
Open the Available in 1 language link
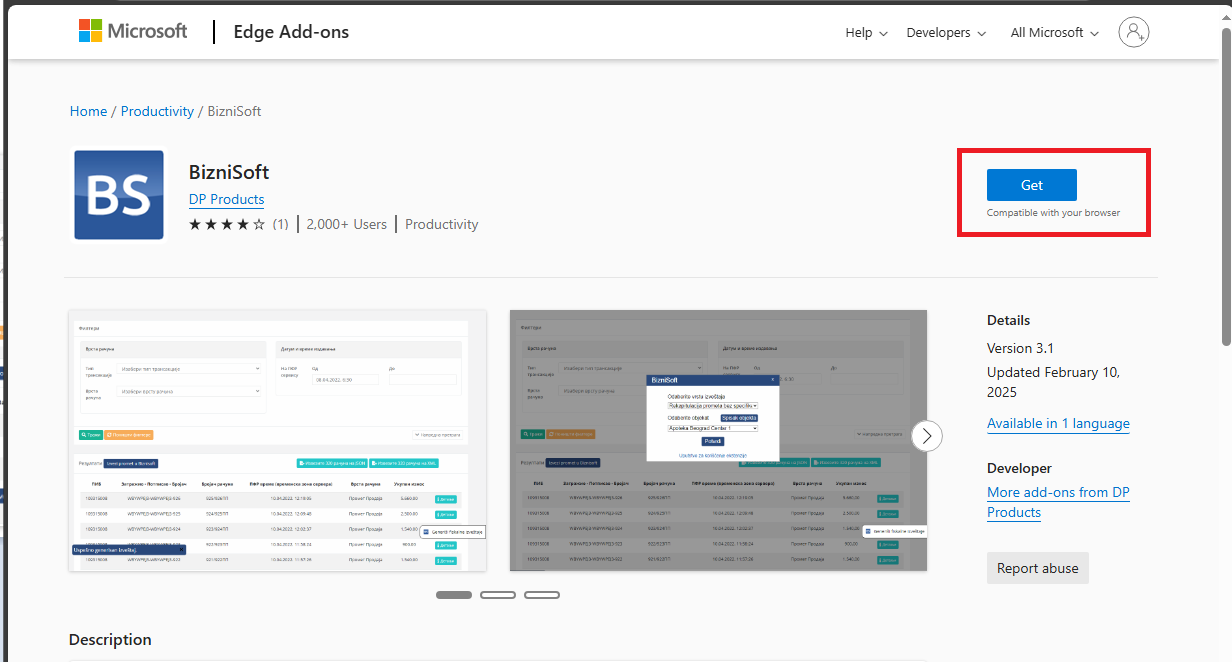(x=1058, y=423)
